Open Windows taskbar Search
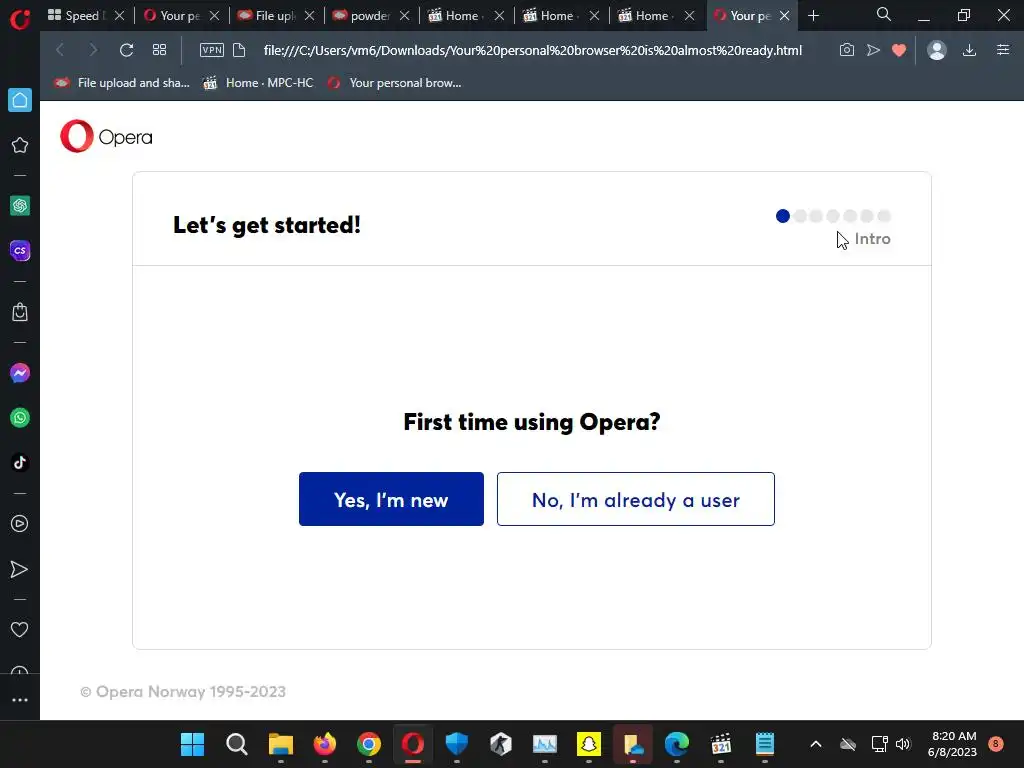 tap(236, 744)
